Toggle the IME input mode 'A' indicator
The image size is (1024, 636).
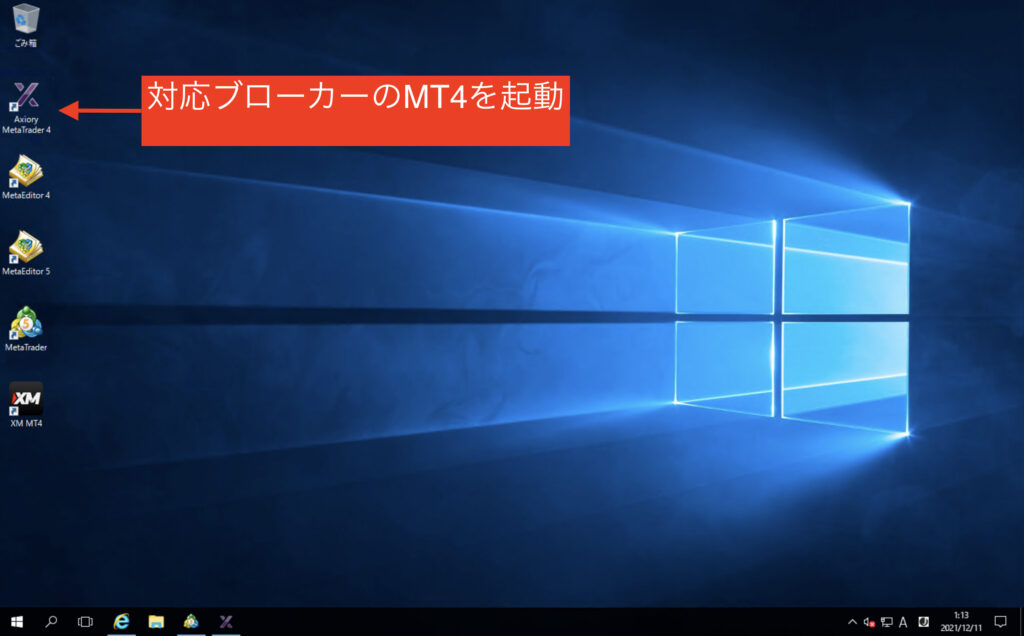point(903,621)
